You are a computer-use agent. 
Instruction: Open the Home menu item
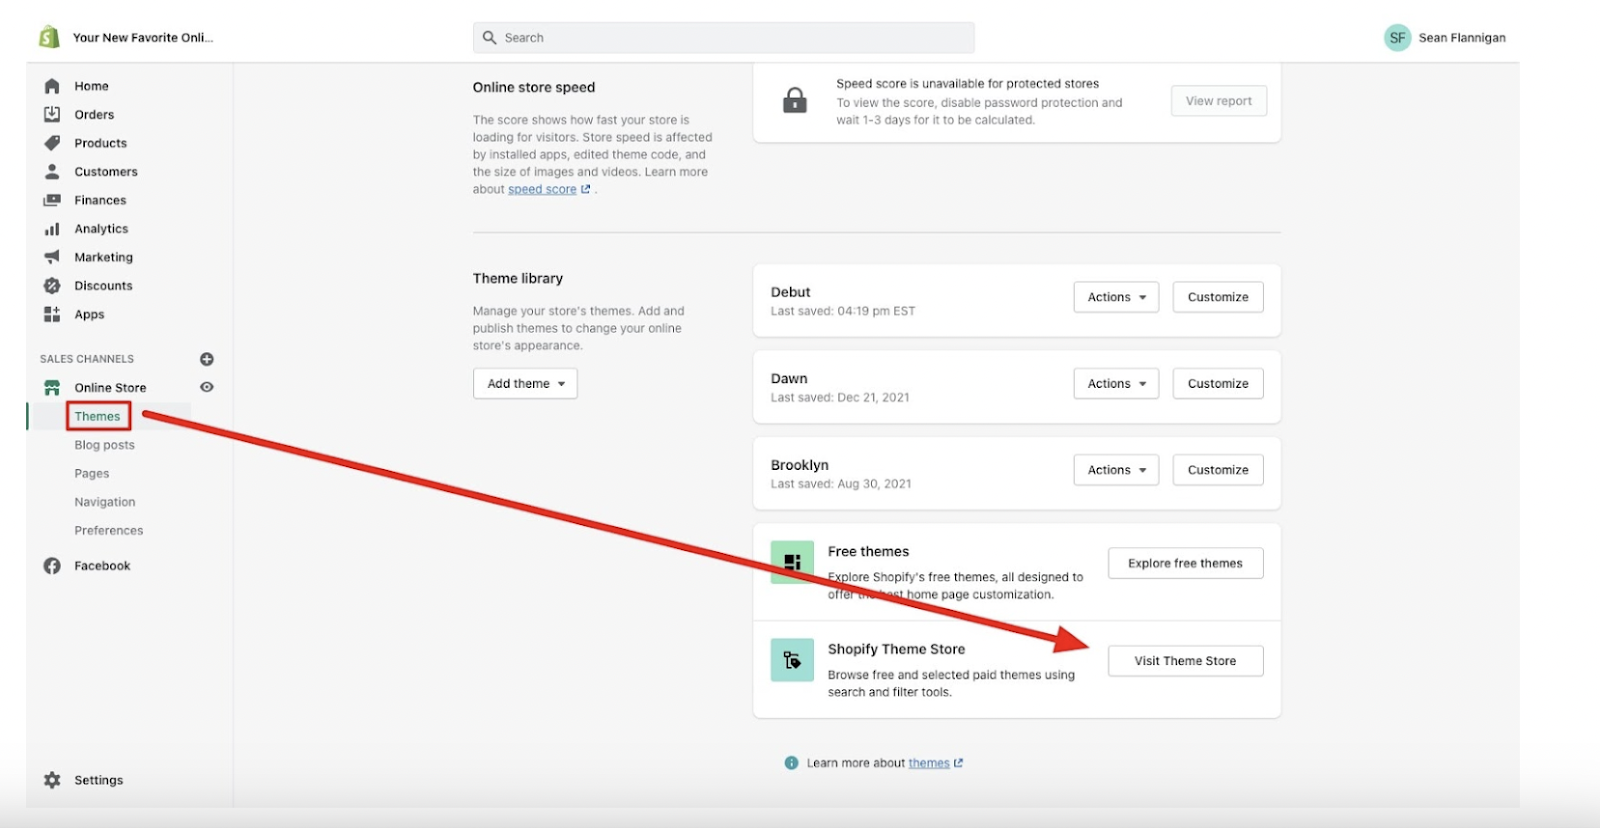pyautogui.click(x=91, y=86)
